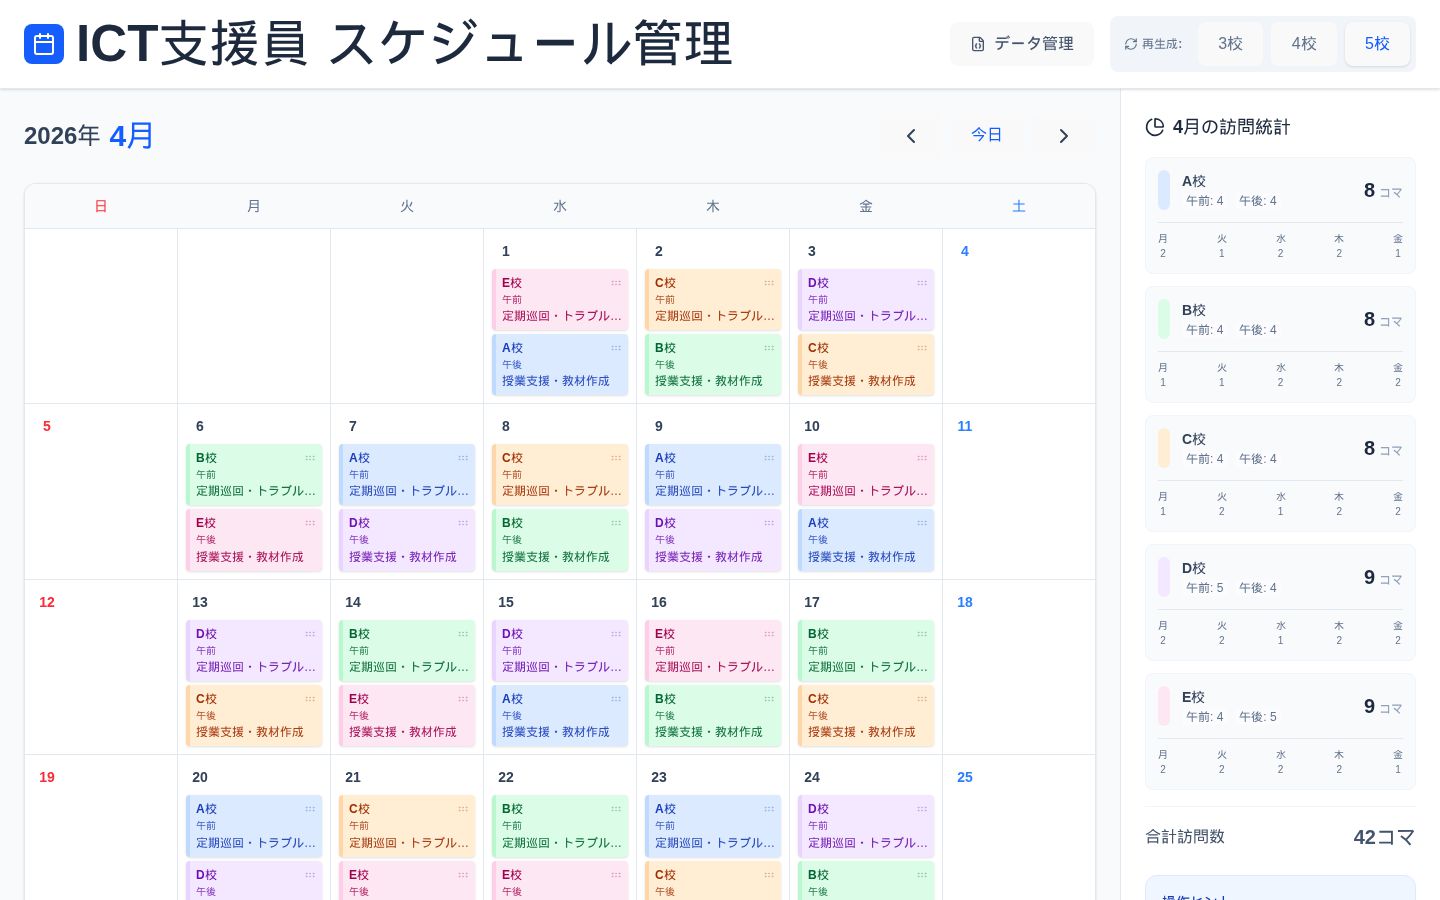Viewport: 1440px width, 900px height.
Task: Select the 4校 regeneration option
Action: [x=1303, y=44]
